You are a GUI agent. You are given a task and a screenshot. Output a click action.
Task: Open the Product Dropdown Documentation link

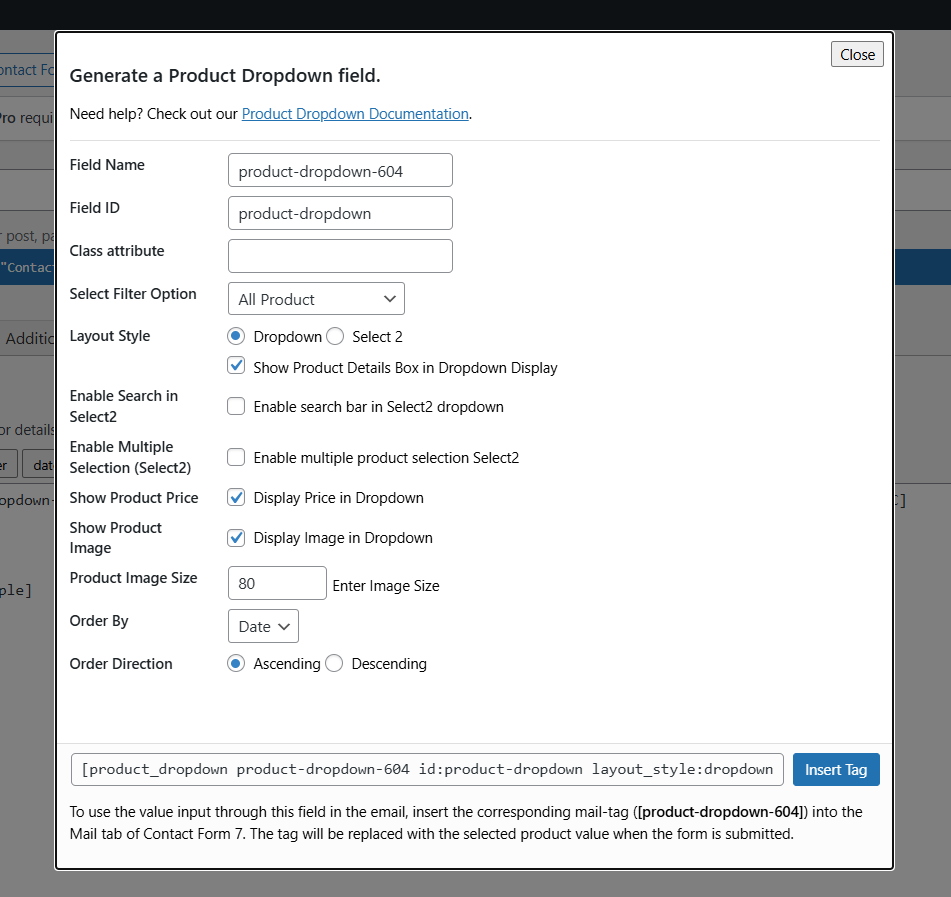355,114
